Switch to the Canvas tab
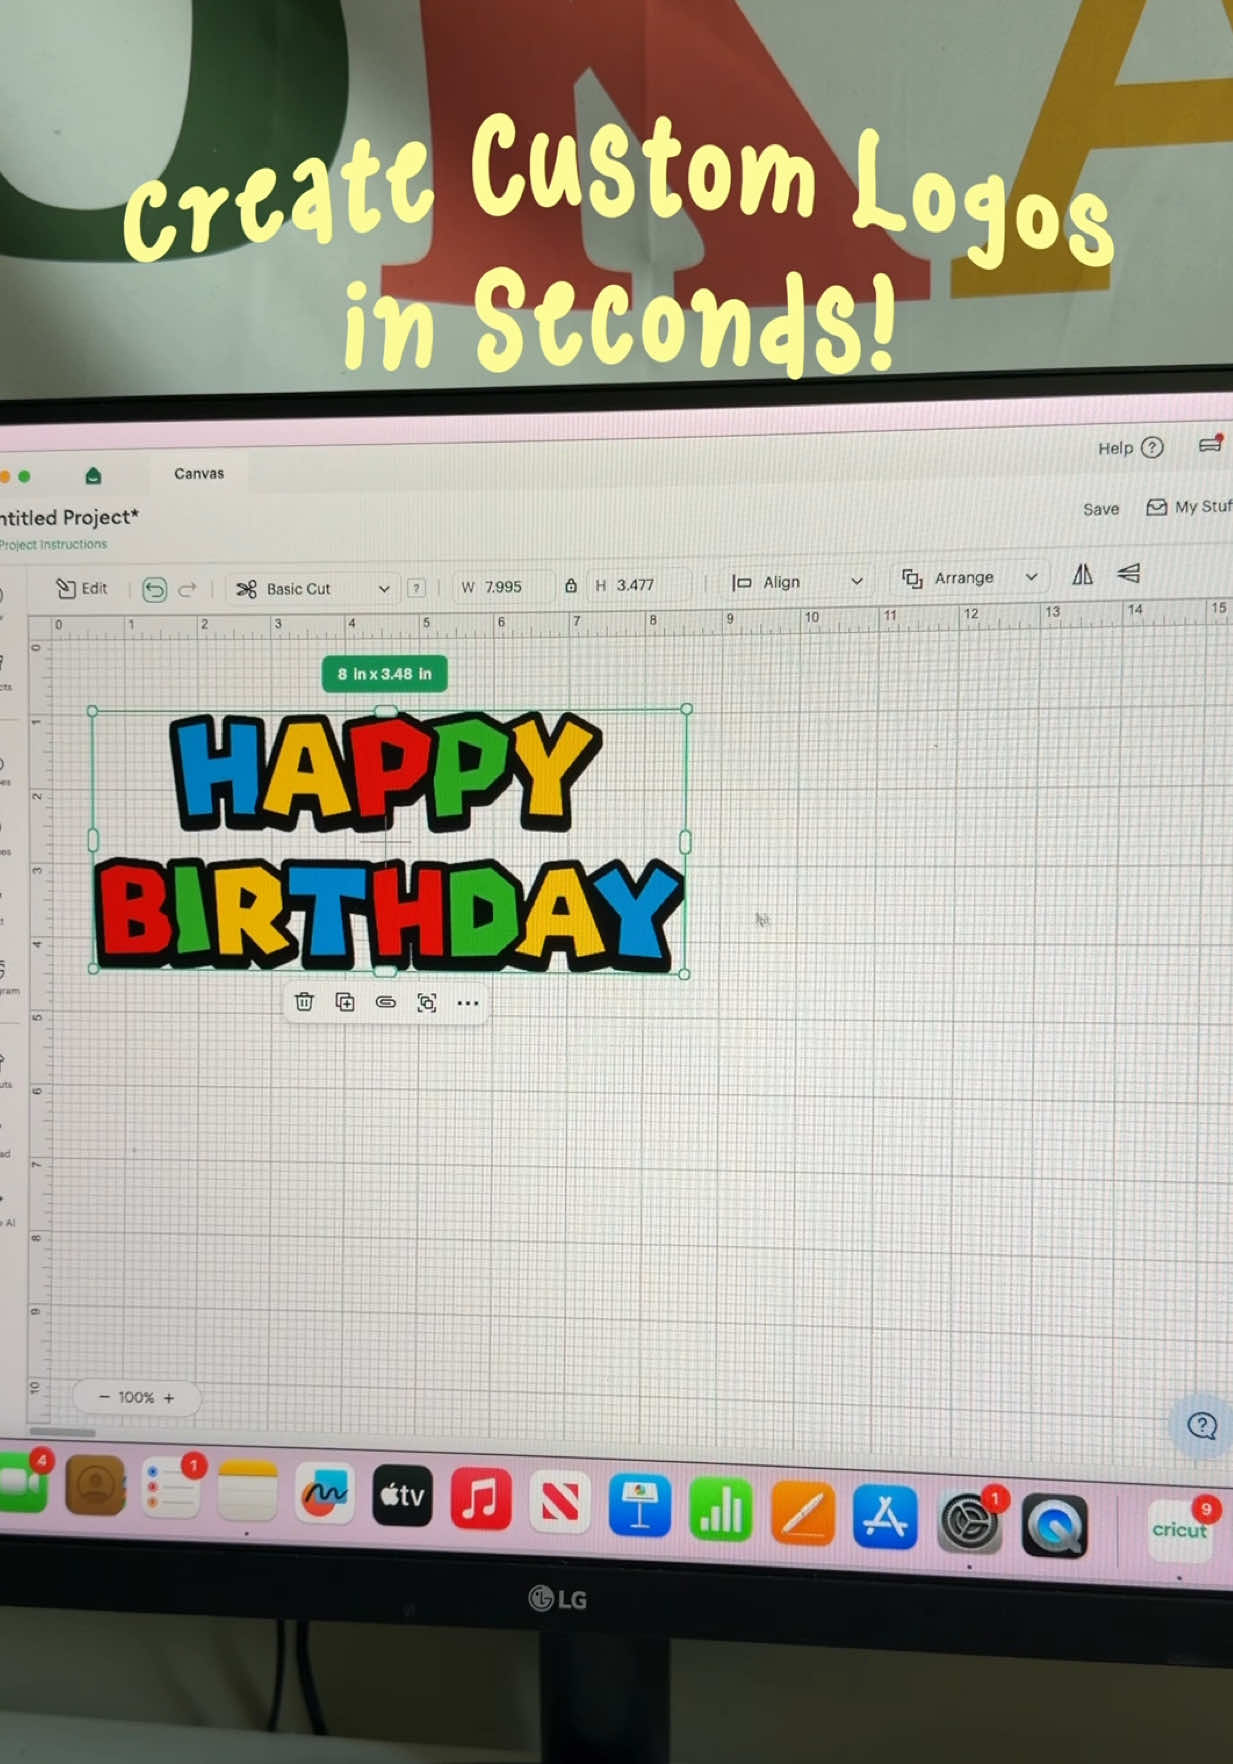The height and width of the screenshot is (1764, 1233). click(199, 473)
